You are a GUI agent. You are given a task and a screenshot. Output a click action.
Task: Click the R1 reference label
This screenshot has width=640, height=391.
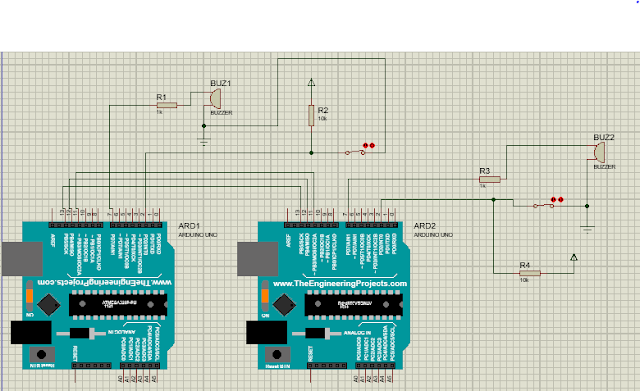[x=161, y=97]
